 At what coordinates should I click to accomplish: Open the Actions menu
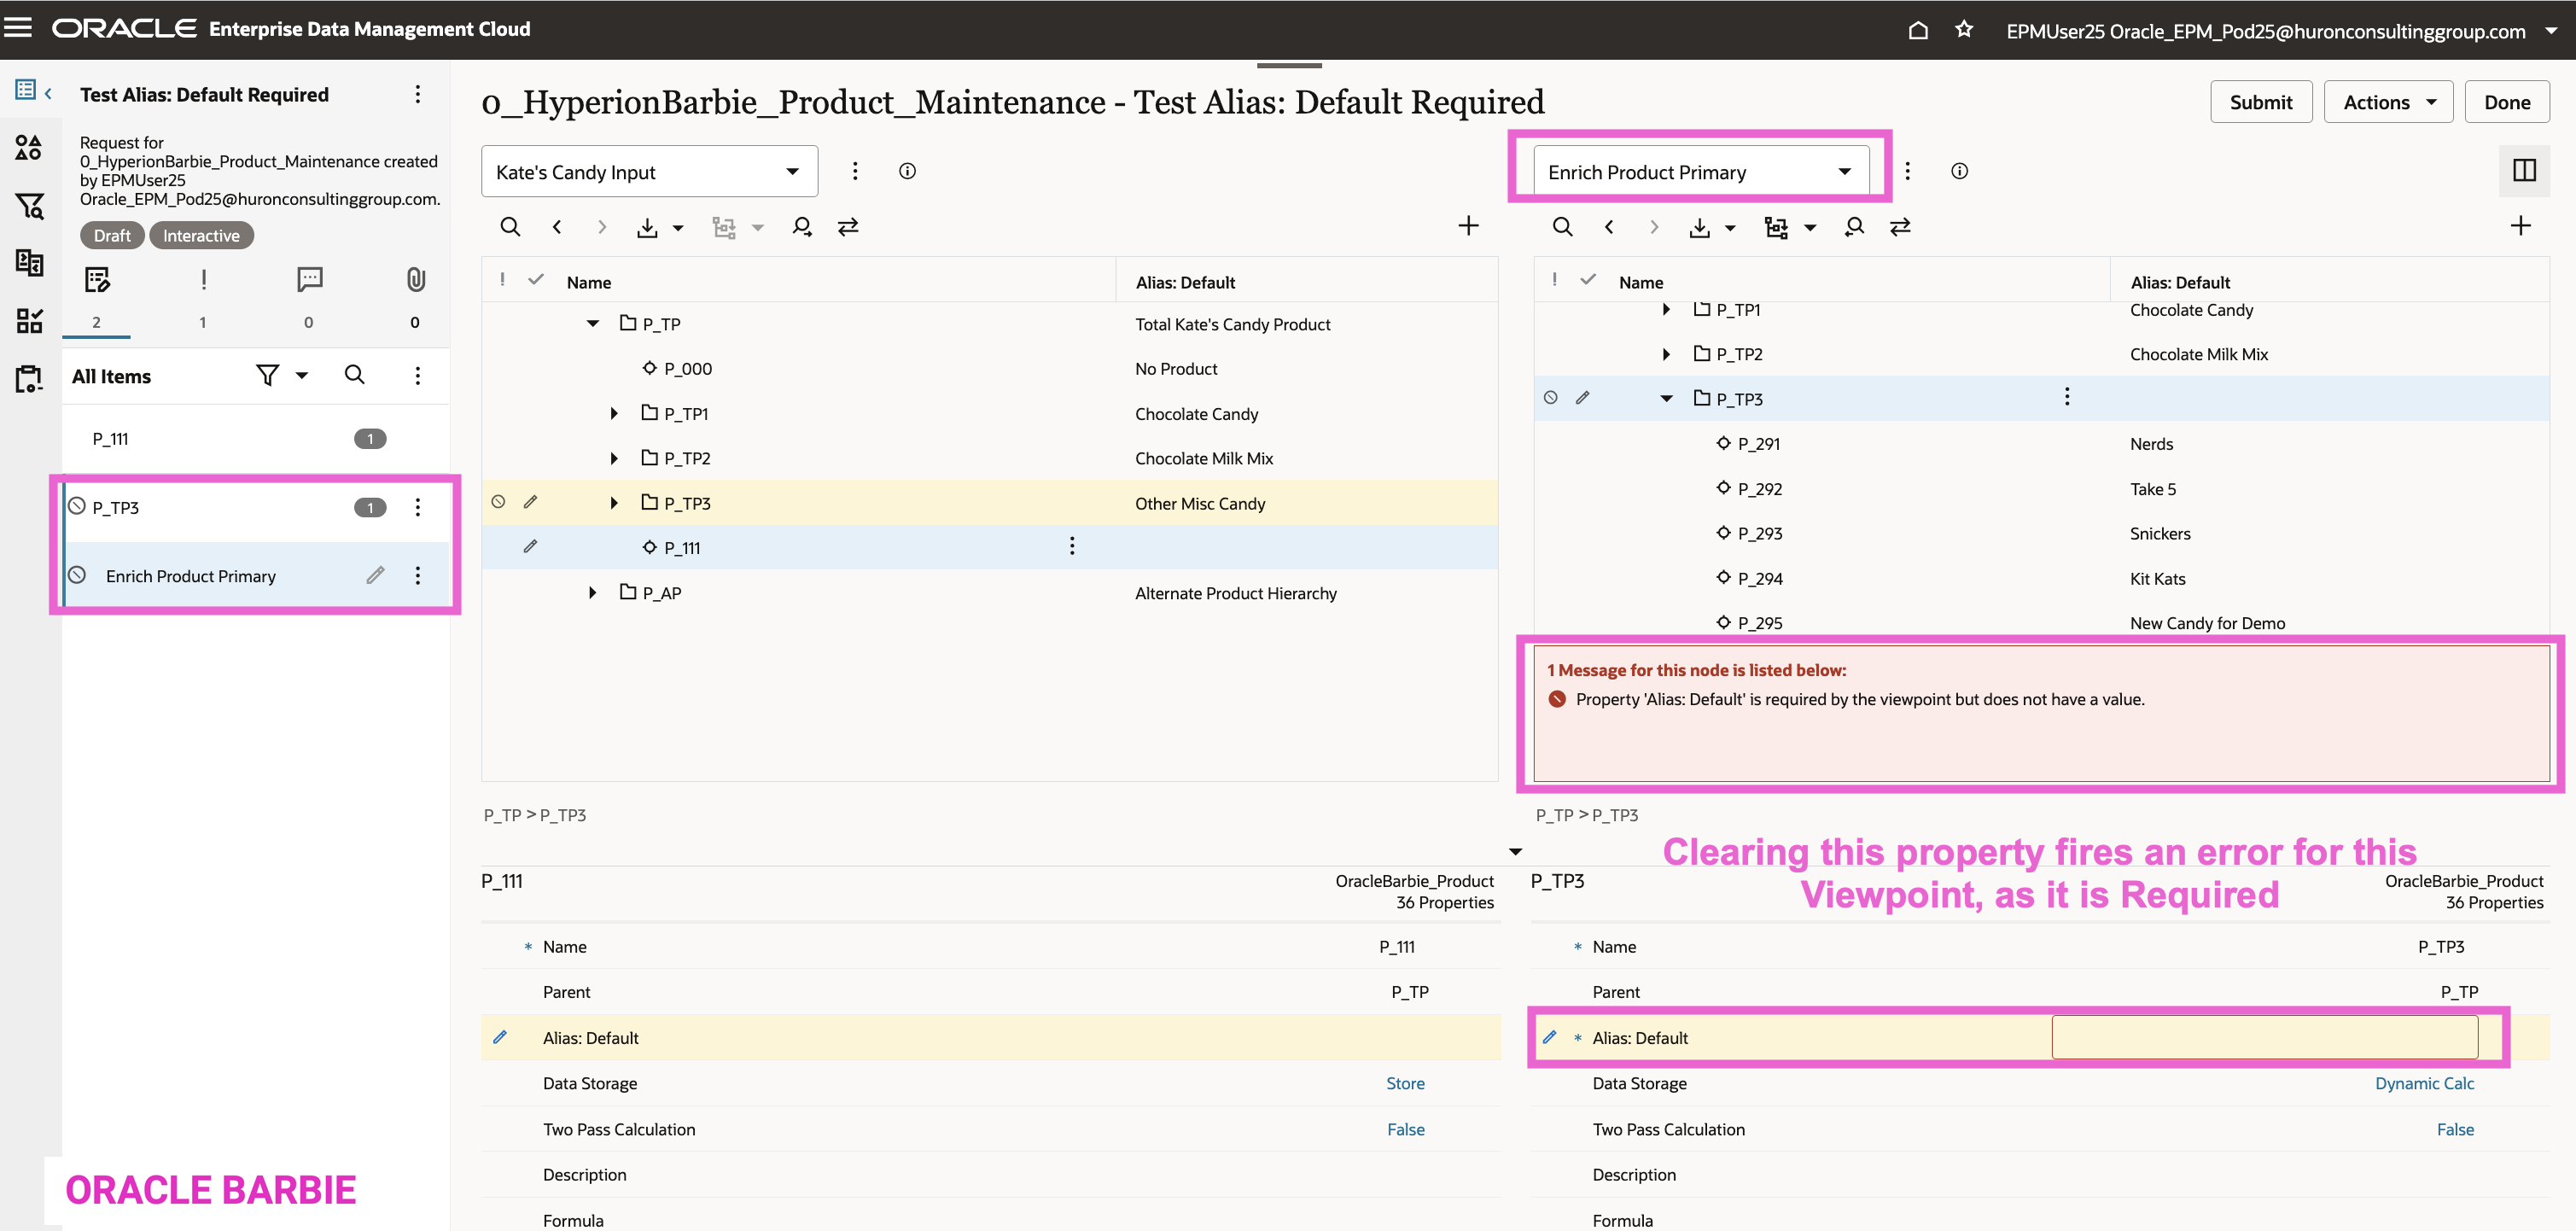2387,102
